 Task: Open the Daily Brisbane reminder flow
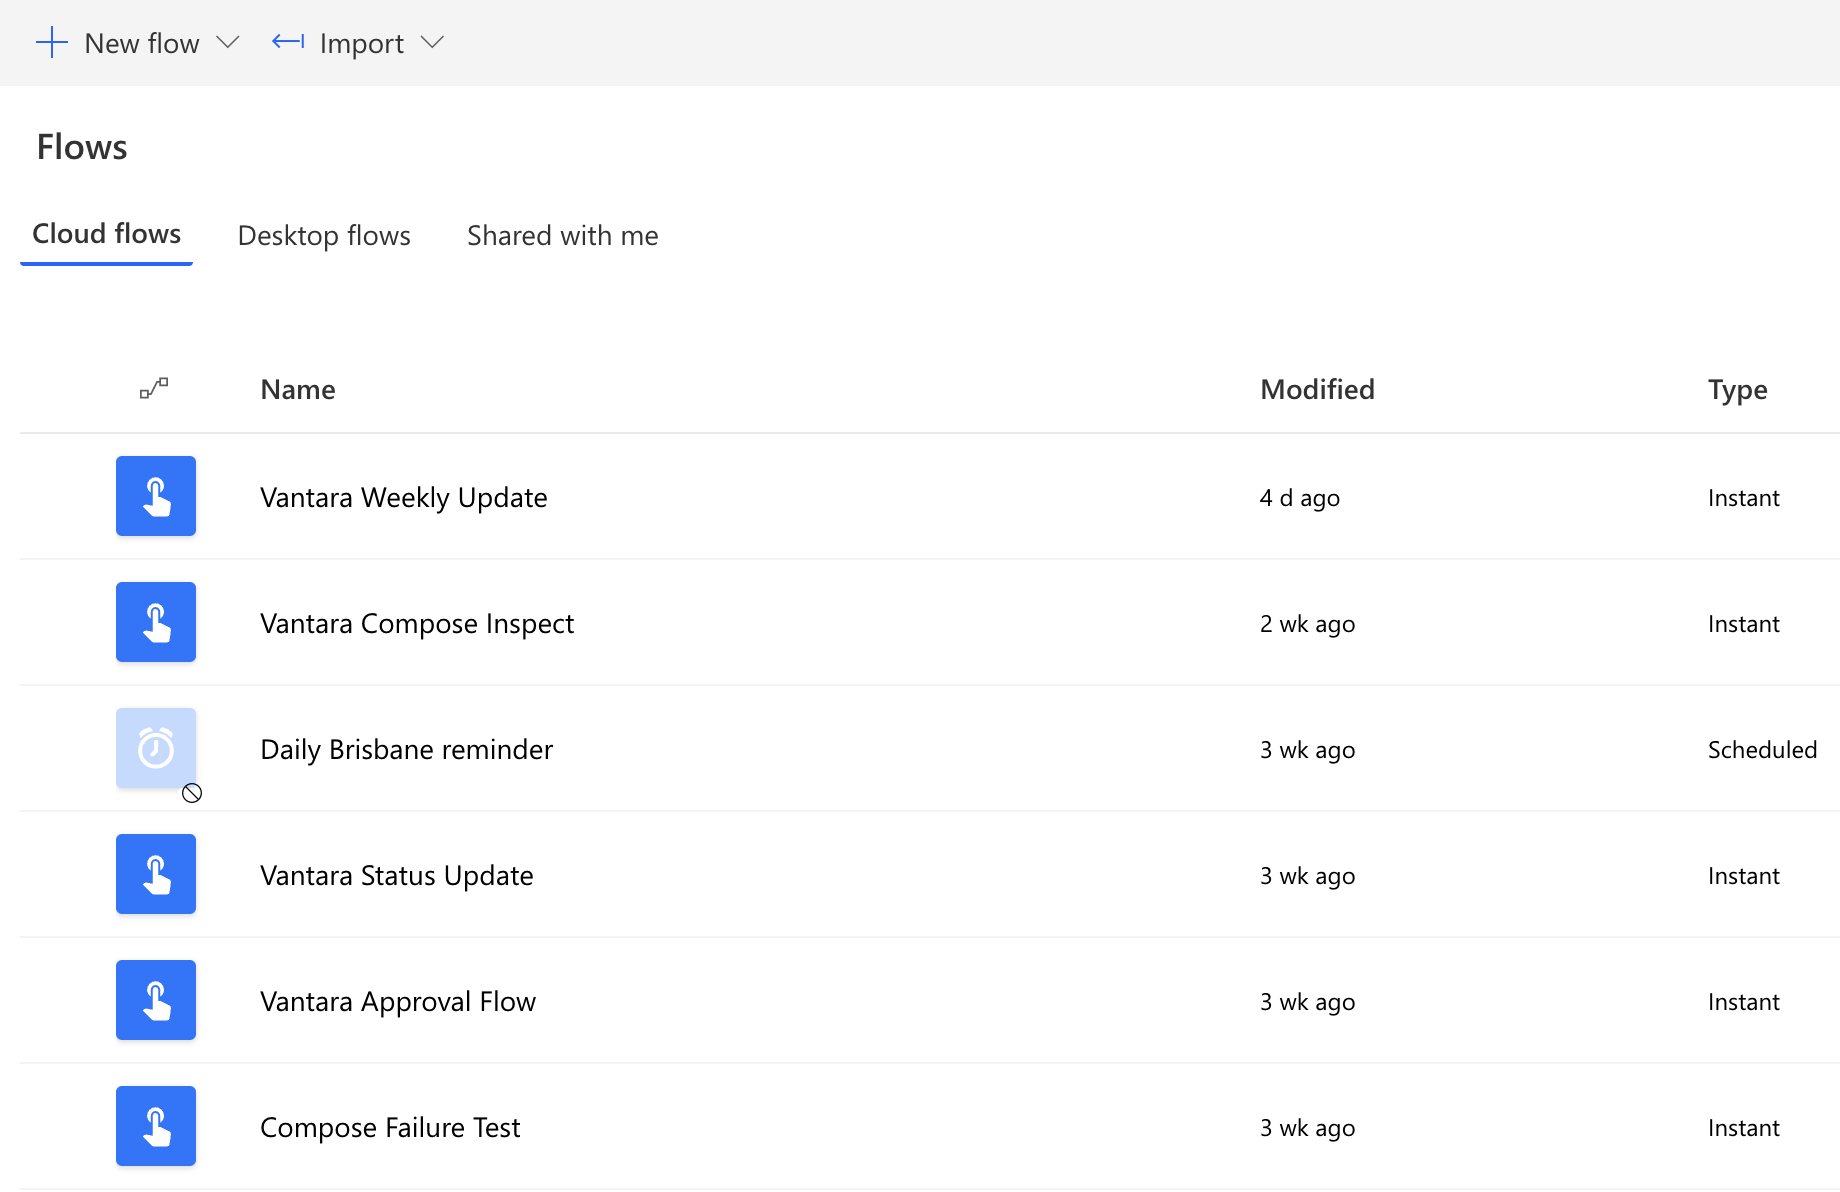(406, 750)
